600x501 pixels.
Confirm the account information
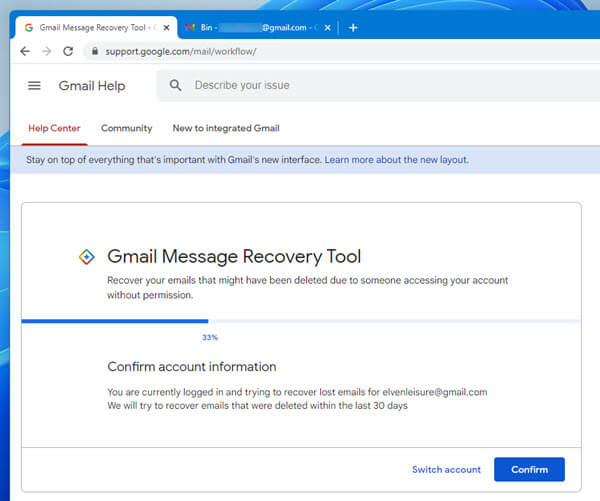[529, 469]
